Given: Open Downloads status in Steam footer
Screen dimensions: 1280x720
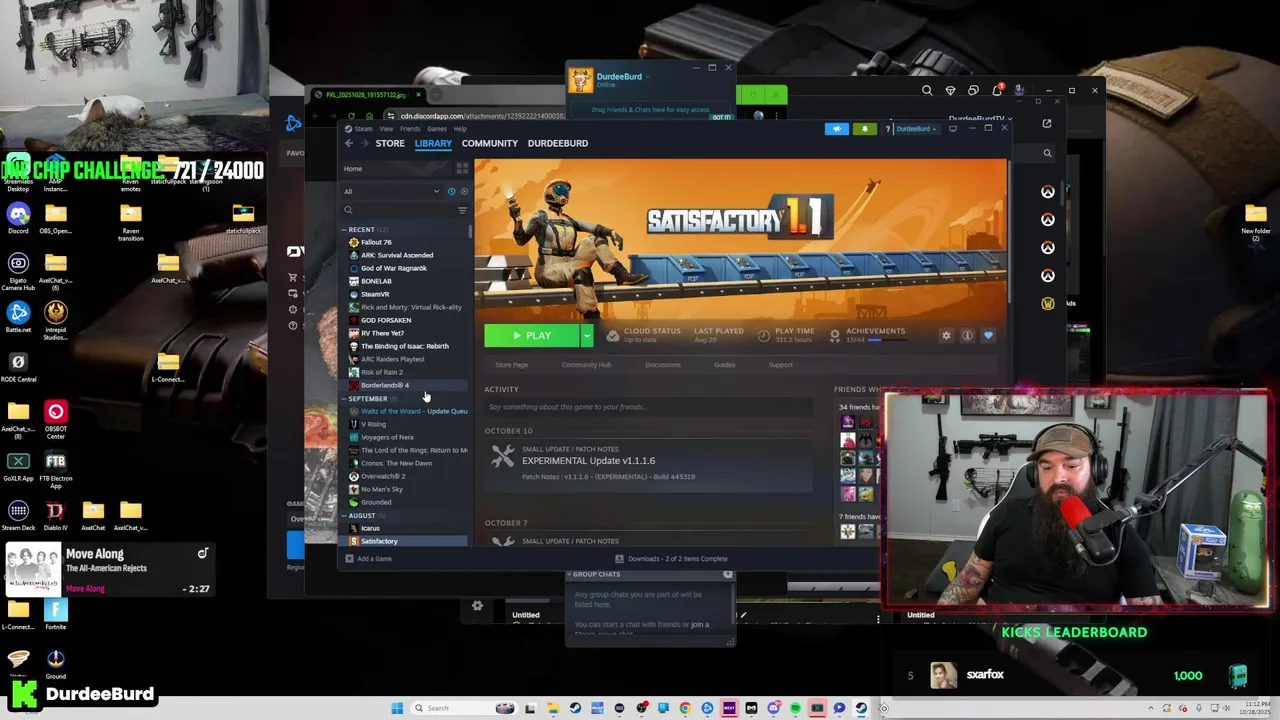Looking at the screenshot, I should [x=672, y=558].
